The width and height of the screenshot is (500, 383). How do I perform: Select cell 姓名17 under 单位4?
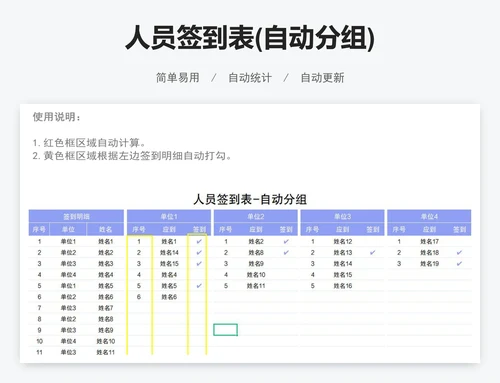429,241
